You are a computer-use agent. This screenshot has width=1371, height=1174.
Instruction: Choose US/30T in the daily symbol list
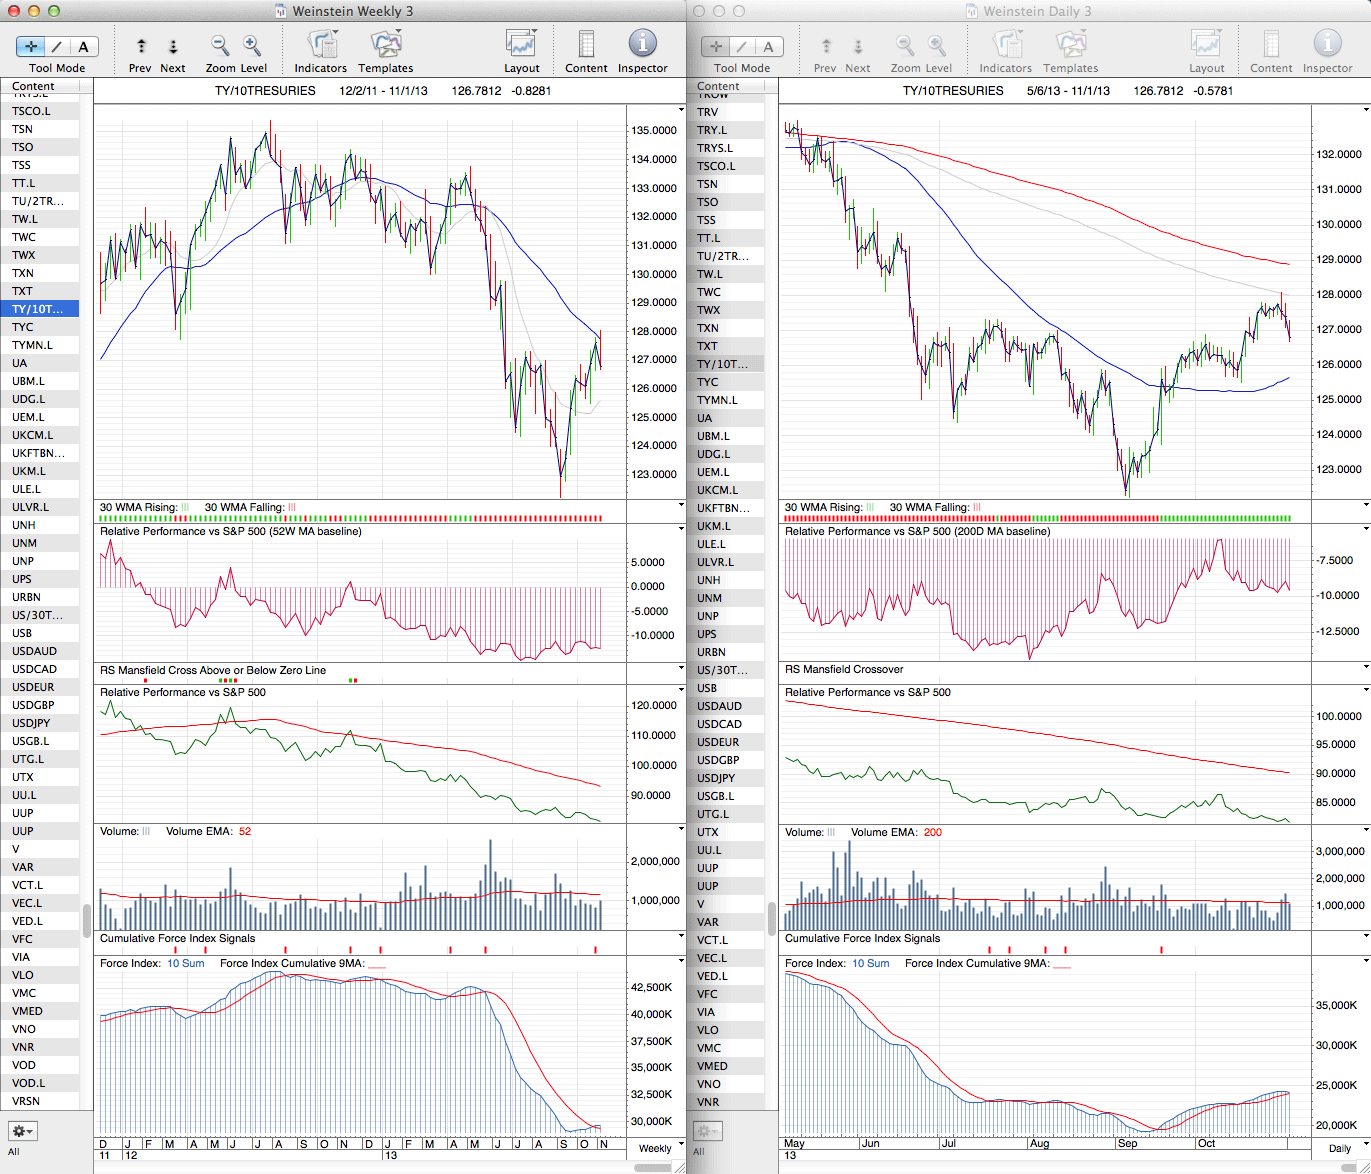[x=722, y=670]
